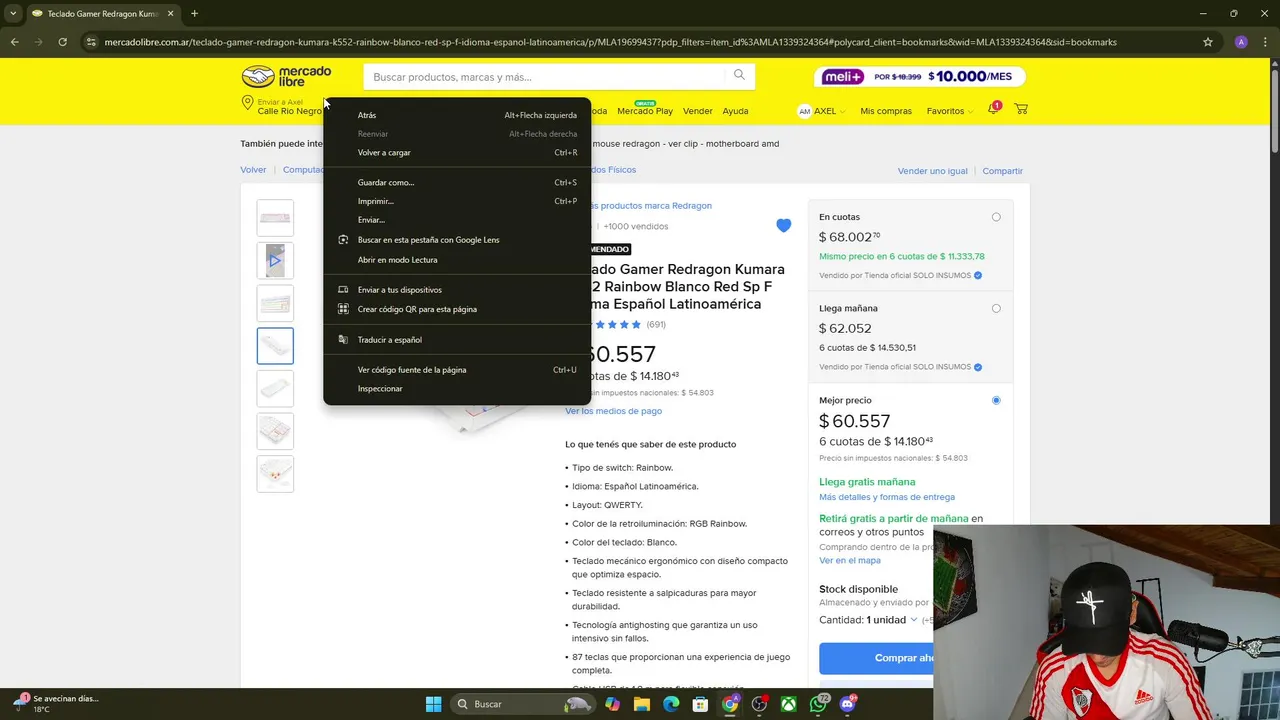Choose "Guardar como..." in context menu
Image resolution: width=1280 pixels, height=720 pixels.
(x=457, y=183)
